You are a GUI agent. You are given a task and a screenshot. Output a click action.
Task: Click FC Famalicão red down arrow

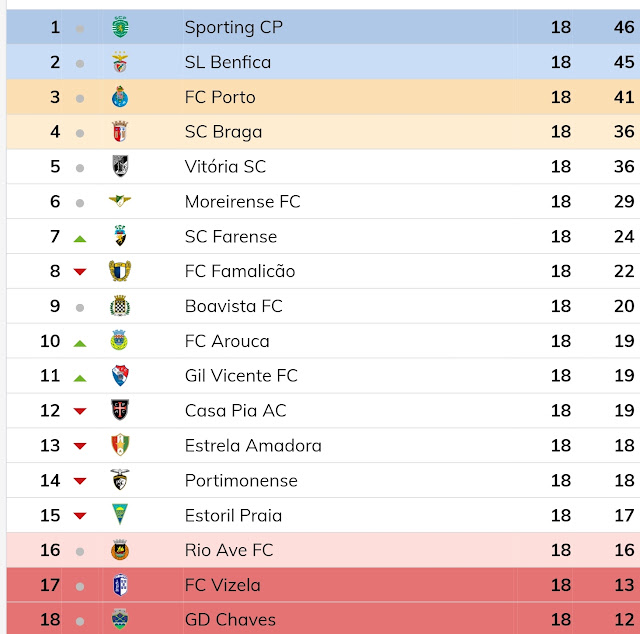(80, 272)
